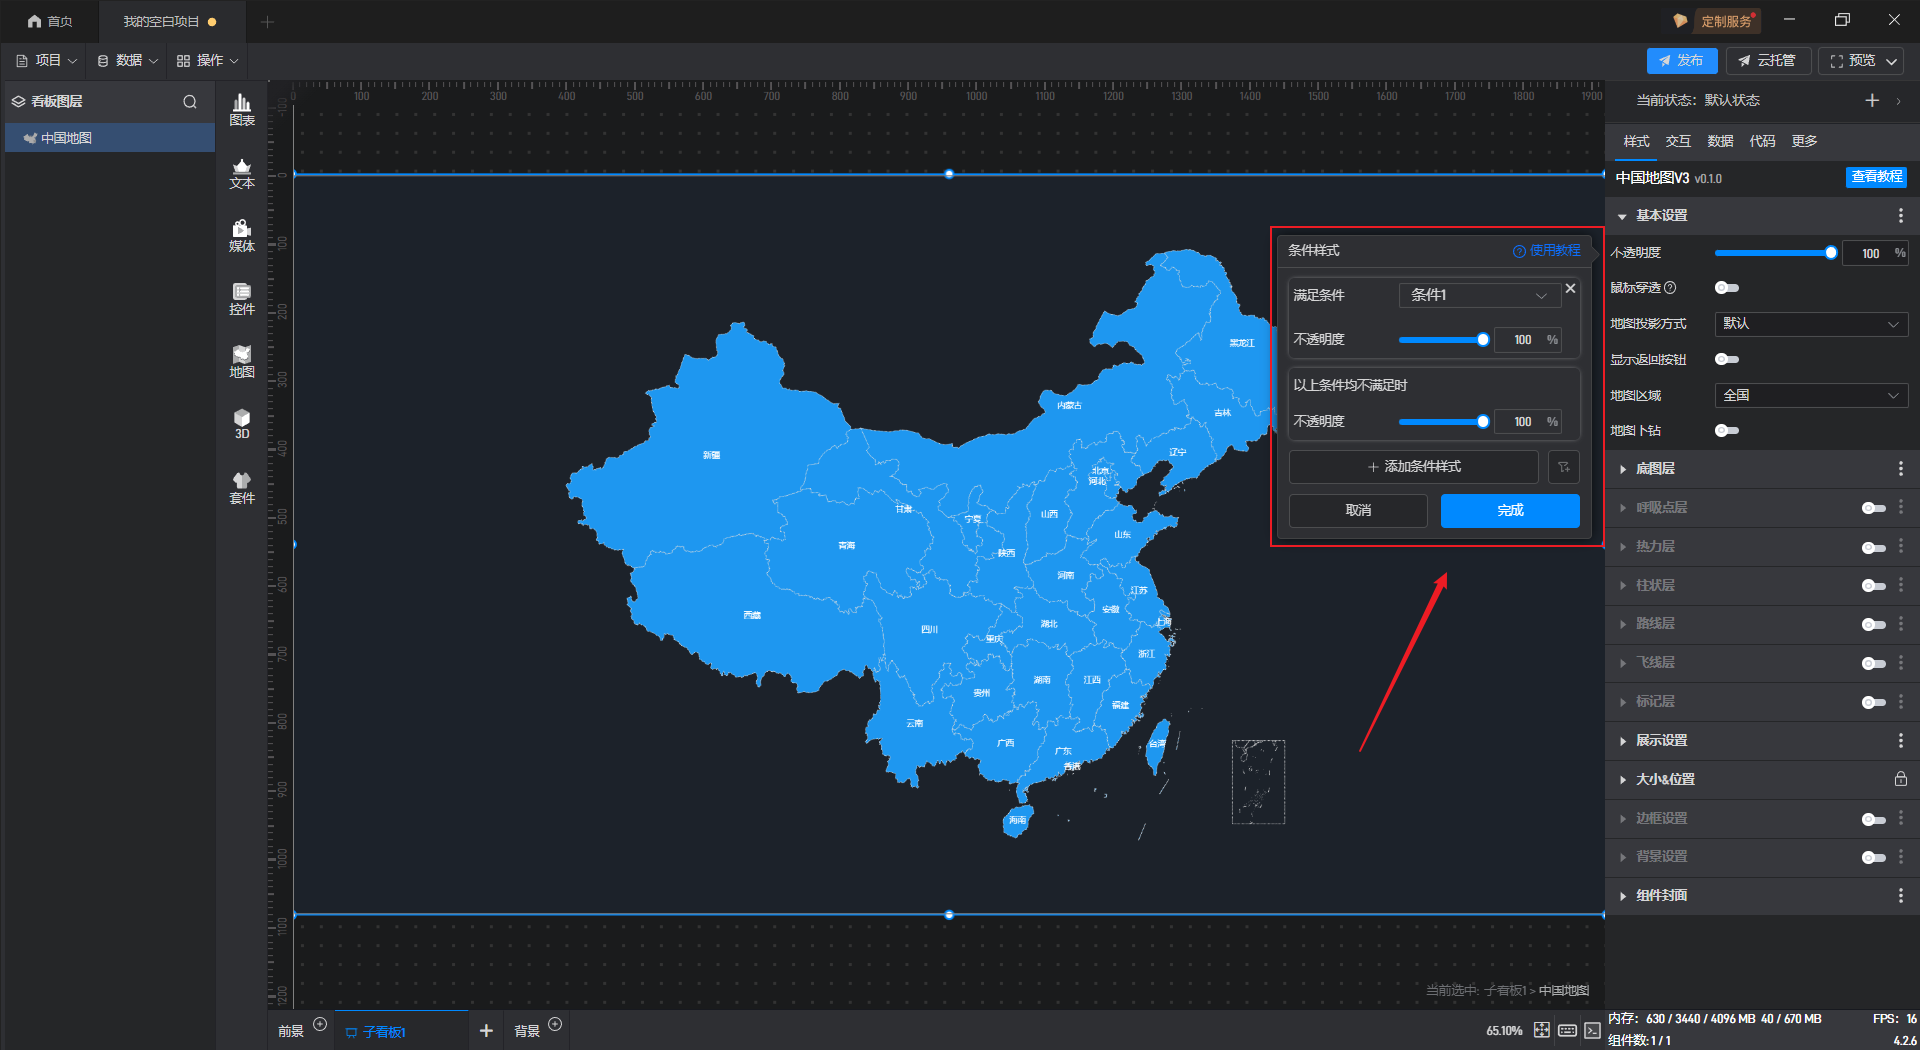Open the 图表 chart components panel
This screenshot has height=1050, width=1920.
tap(242, 110)
